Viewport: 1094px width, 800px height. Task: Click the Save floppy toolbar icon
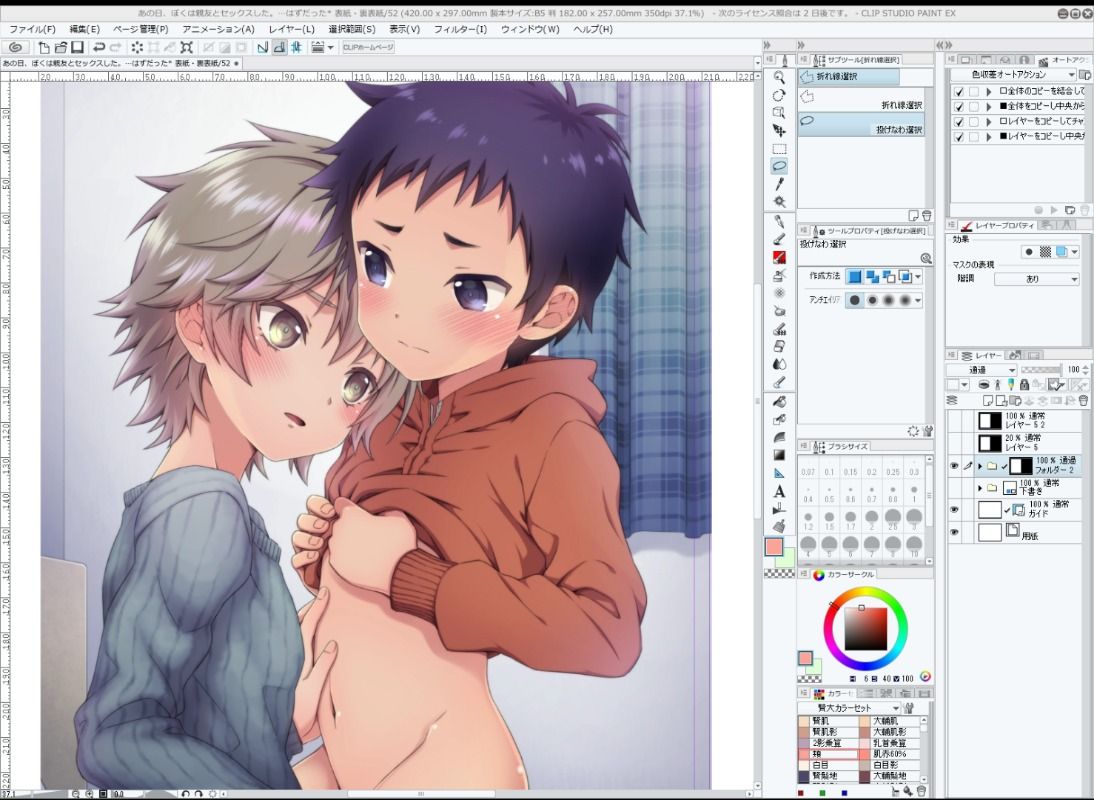(x=77, y=47)
